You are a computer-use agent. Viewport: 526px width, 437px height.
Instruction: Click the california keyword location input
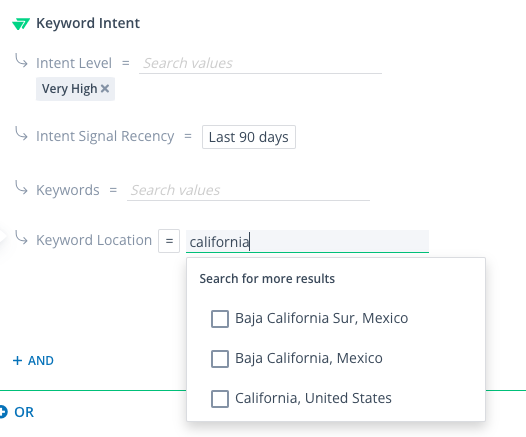(307, 241)
